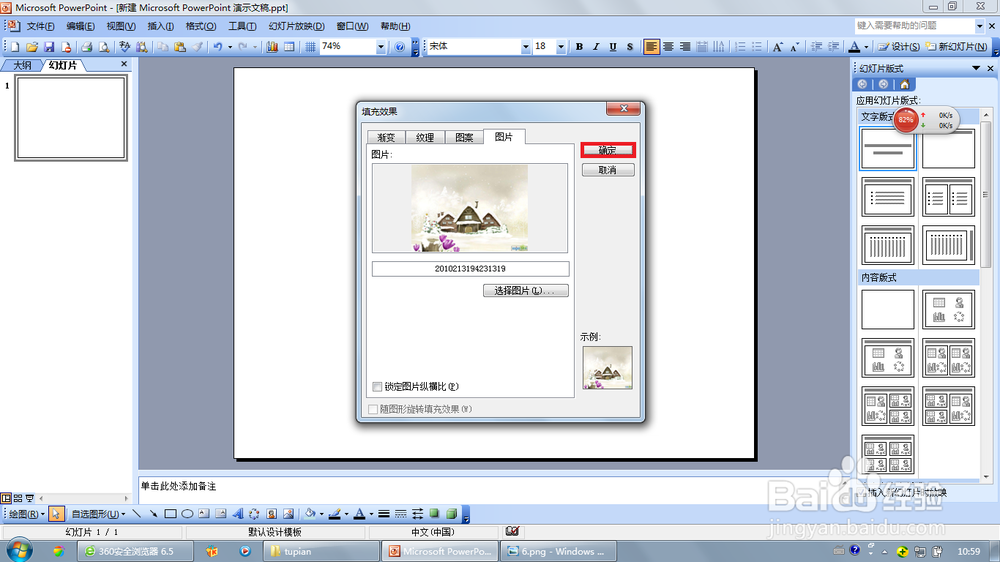Open Print Preview from the toolbar
Screen dimensions: 1000x562
pyautogui.click(x=103, y=47)
